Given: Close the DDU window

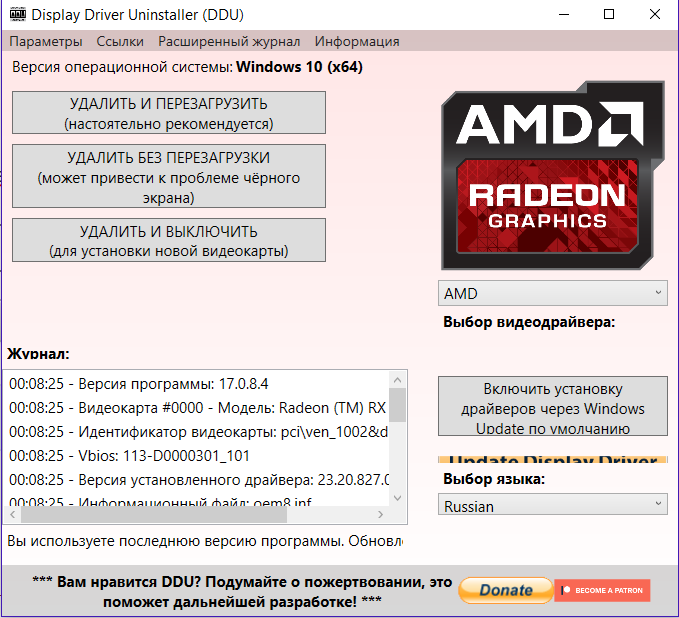Looking at the screenshot, I should coord(654,14).
